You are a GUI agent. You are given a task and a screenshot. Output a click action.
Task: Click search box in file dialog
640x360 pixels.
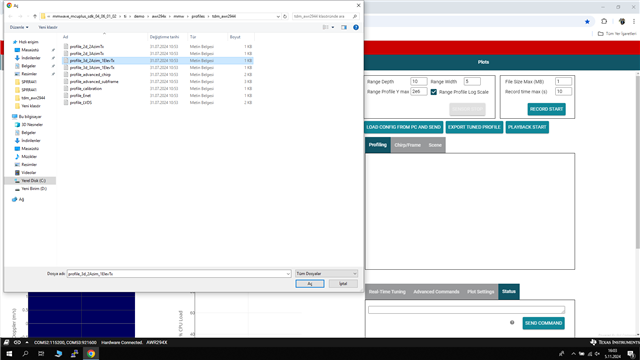click(x=322, y=16)
